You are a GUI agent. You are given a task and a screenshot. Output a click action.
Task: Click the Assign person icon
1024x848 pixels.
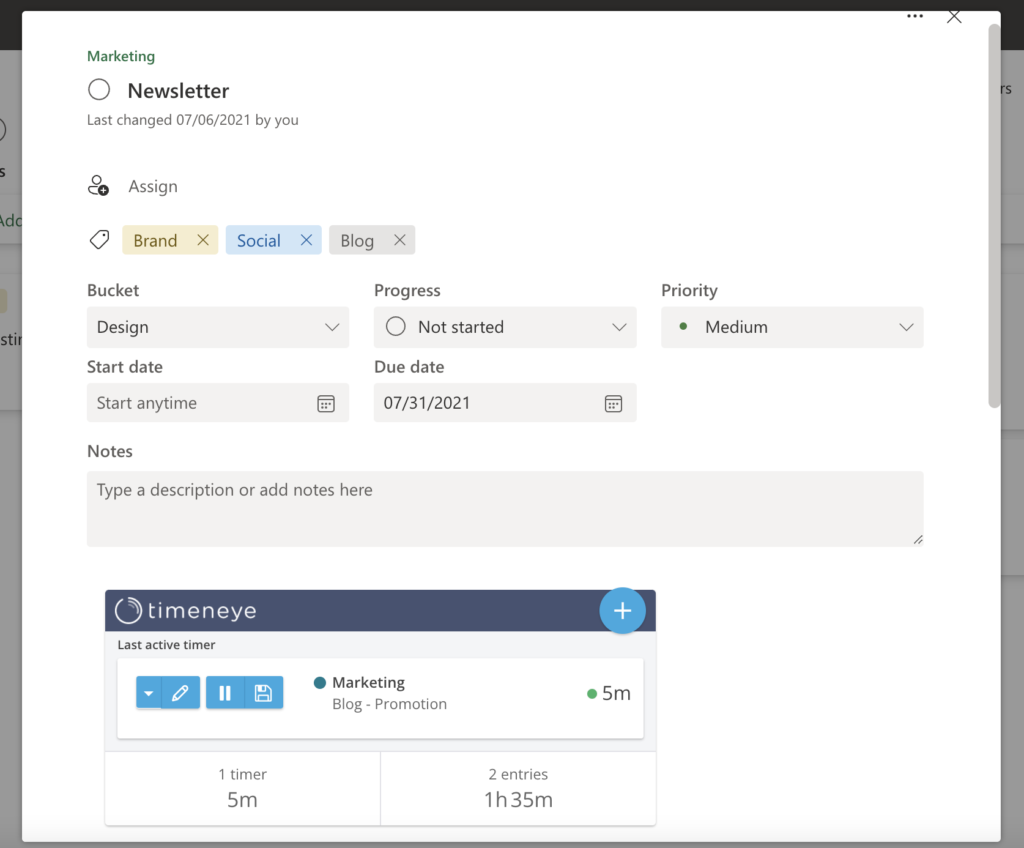[98, 185]
